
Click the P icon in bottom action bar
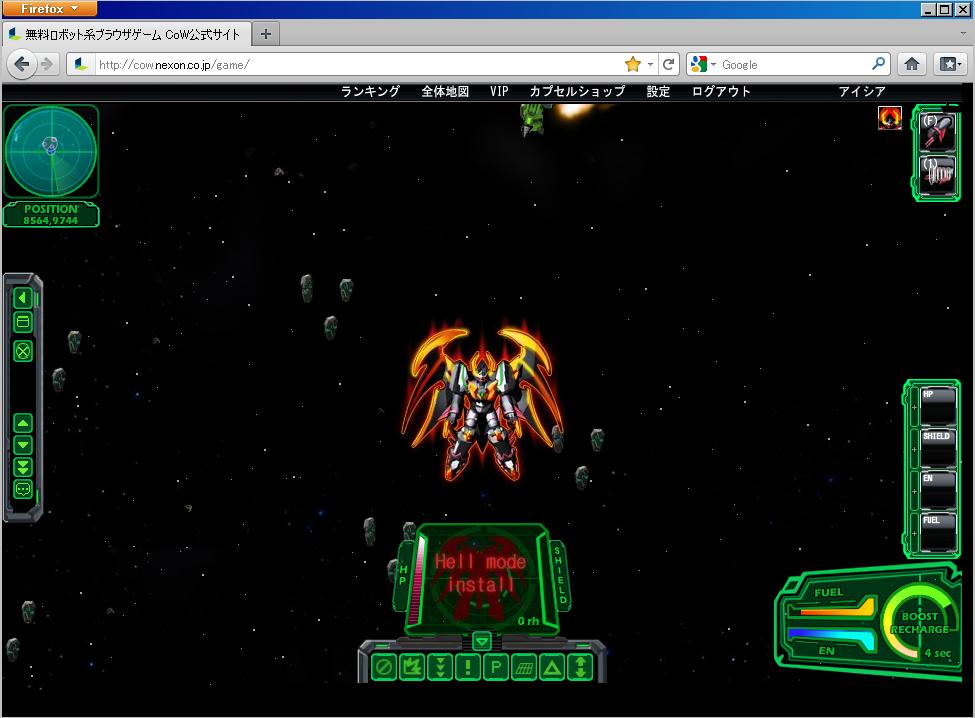click(x=496, y=668)
